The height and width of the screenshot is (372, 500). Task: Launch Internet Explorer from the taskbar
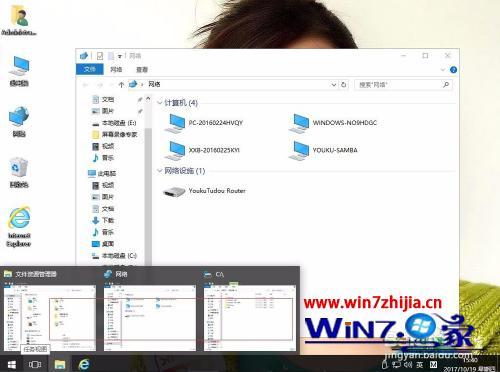pos(84,364)
